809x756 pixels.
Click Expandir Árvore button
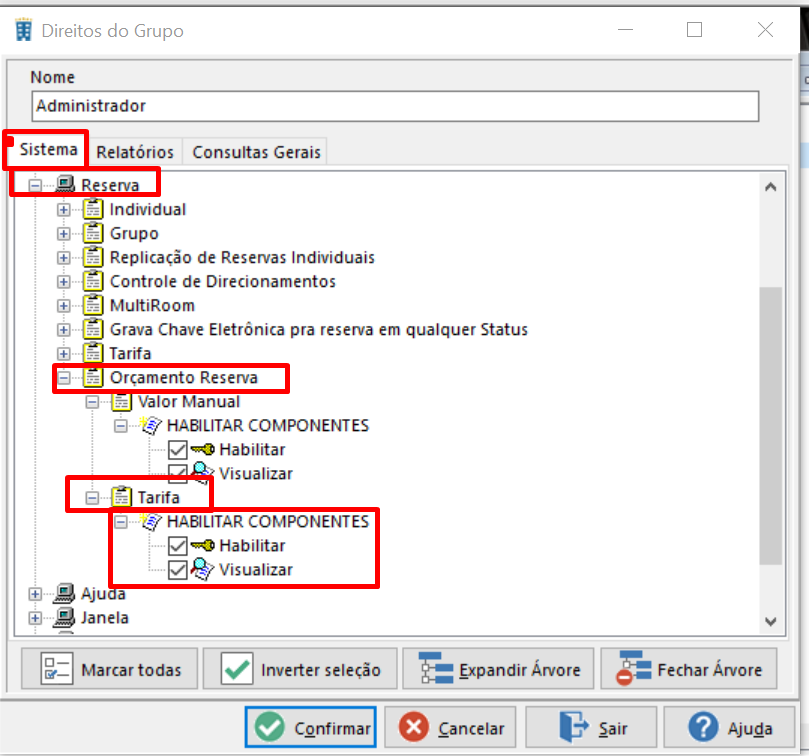pyautogui.click(x=498, y=669)
